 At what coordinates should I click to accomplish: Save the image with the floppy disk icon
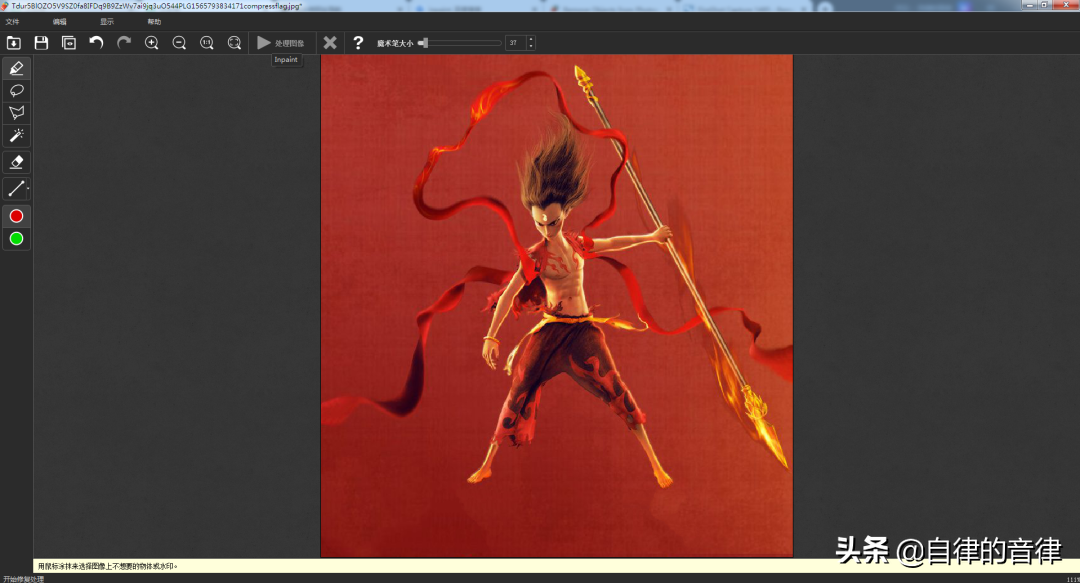tap(41, 43)
